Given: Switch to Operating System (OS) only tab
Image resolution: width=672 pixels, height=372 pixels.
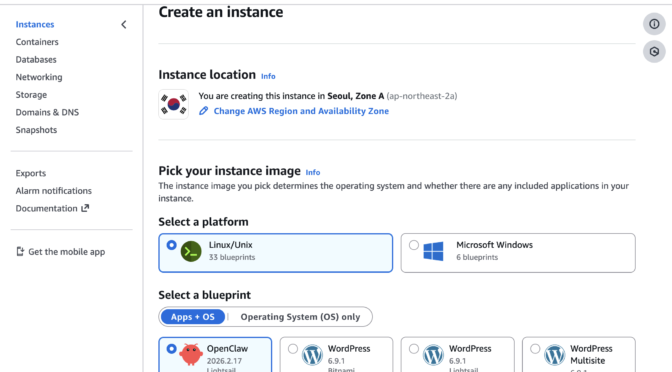Looking at the screenshot, I should (300, 317).
